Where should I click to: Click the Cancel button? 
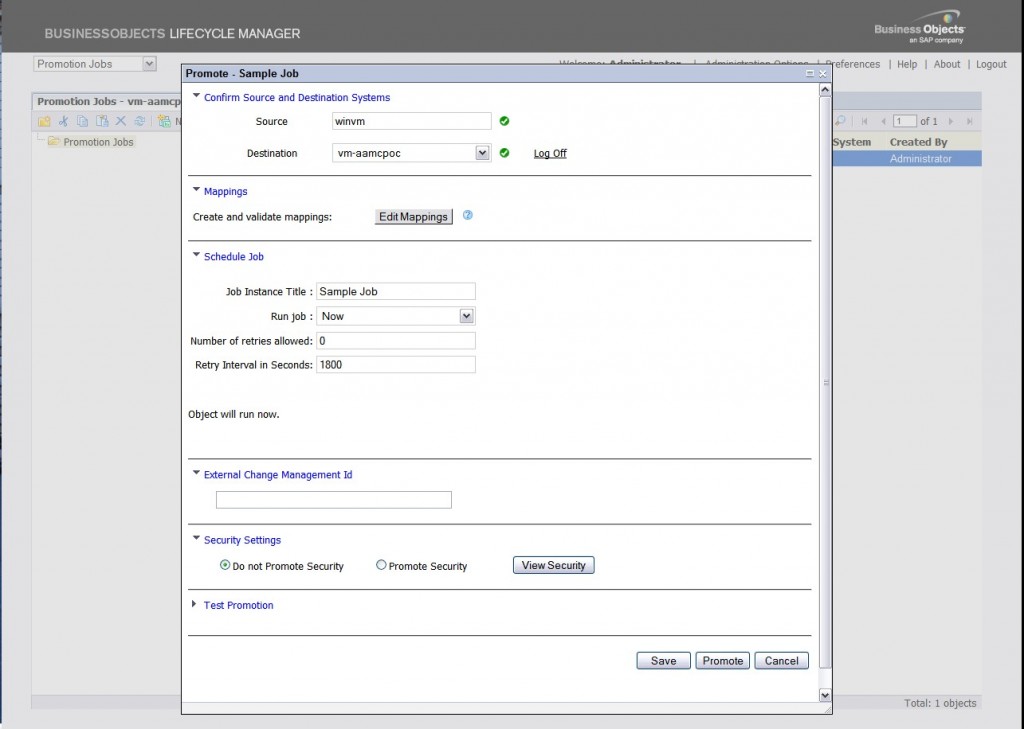pos(782,660)
